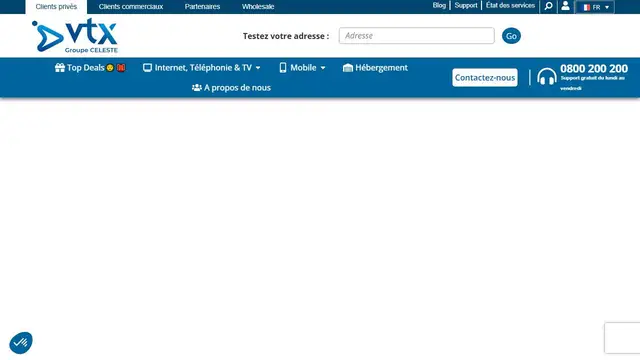Click the headphones support icon
This screenshot has height=360, width=640.
[x=547, y=77]
